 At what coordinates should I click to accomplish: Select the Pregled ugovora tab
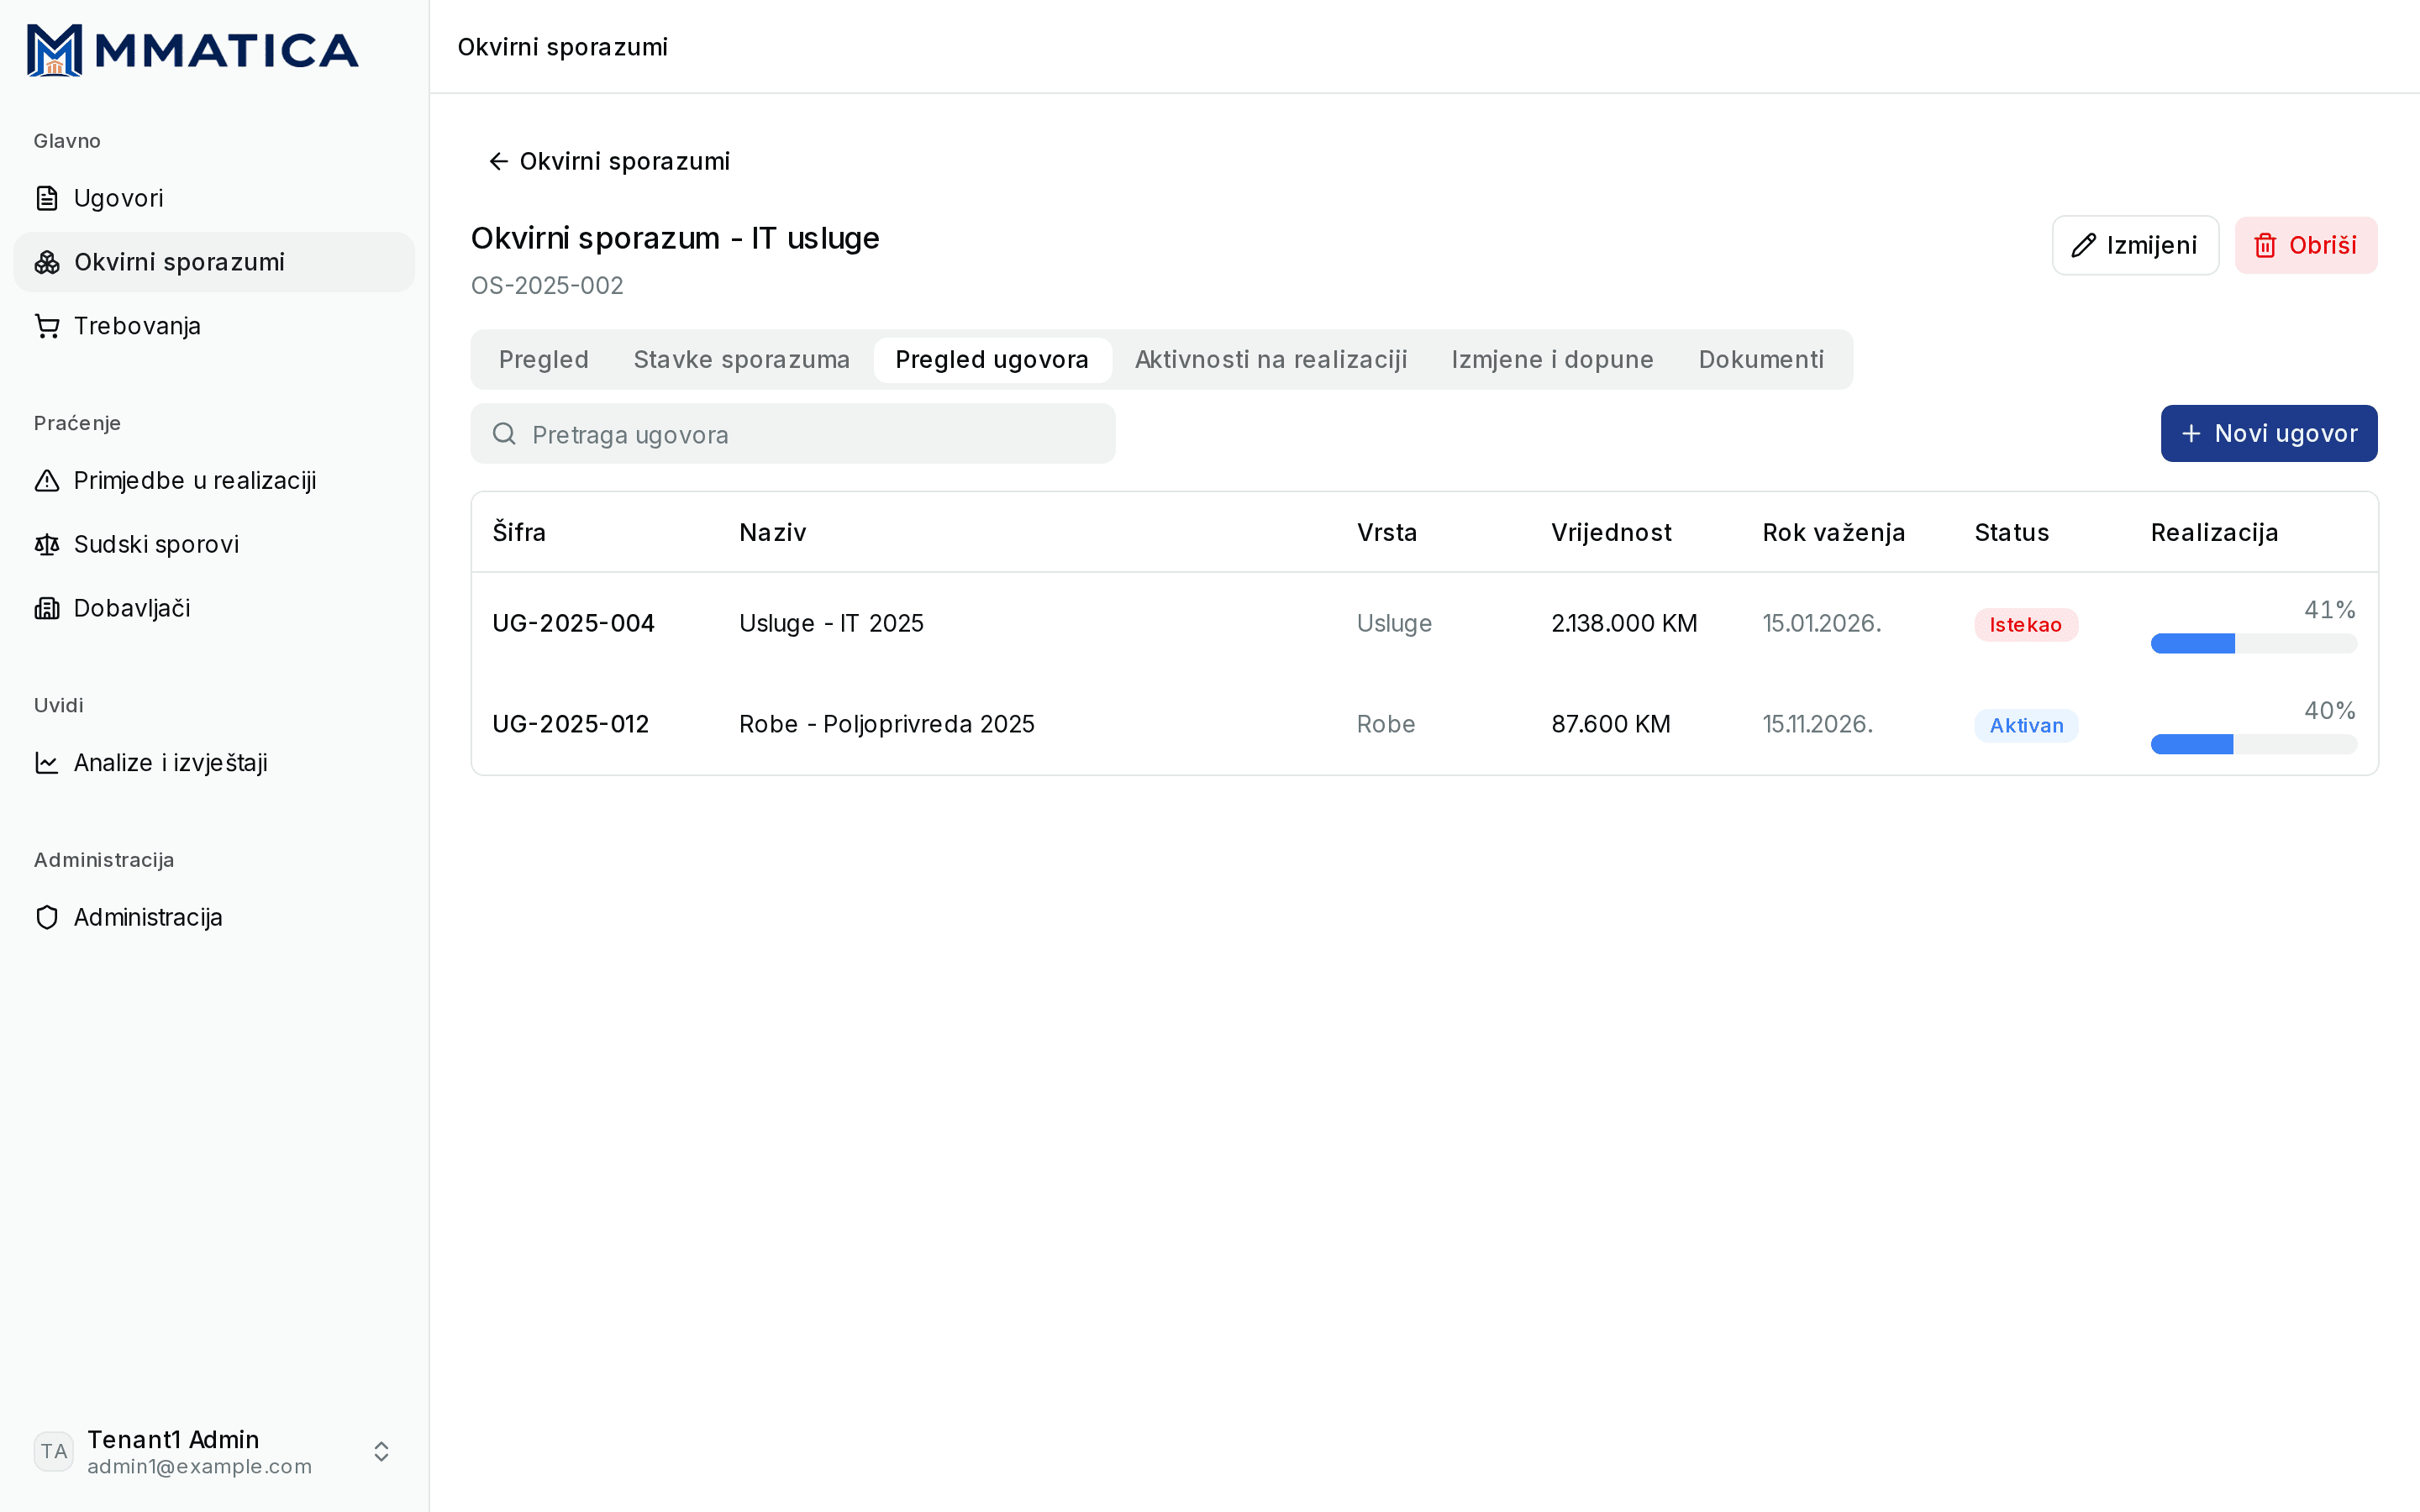coord(992,360)
